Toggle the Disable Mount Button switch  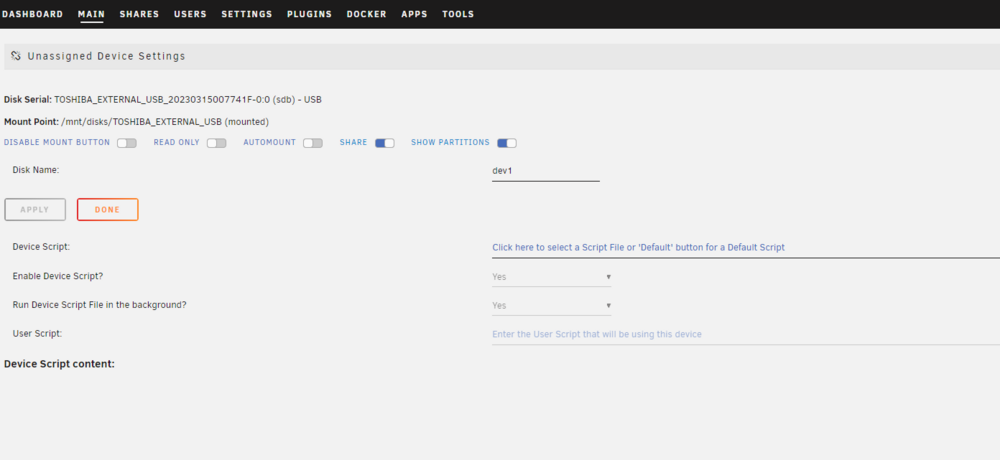[127, 143]
